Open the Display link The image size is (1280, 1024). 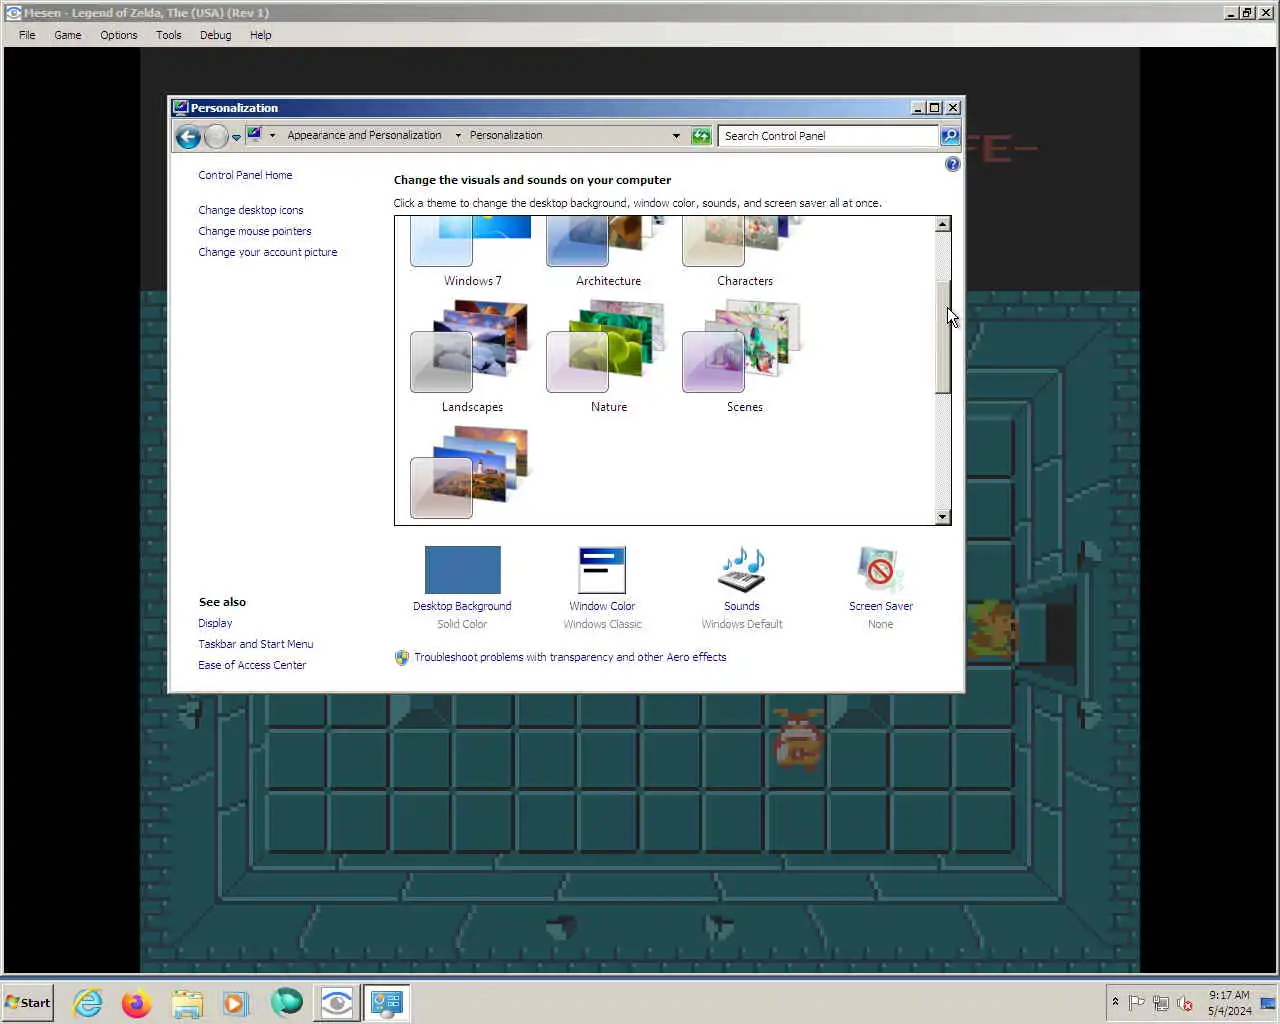coord(215,623)
